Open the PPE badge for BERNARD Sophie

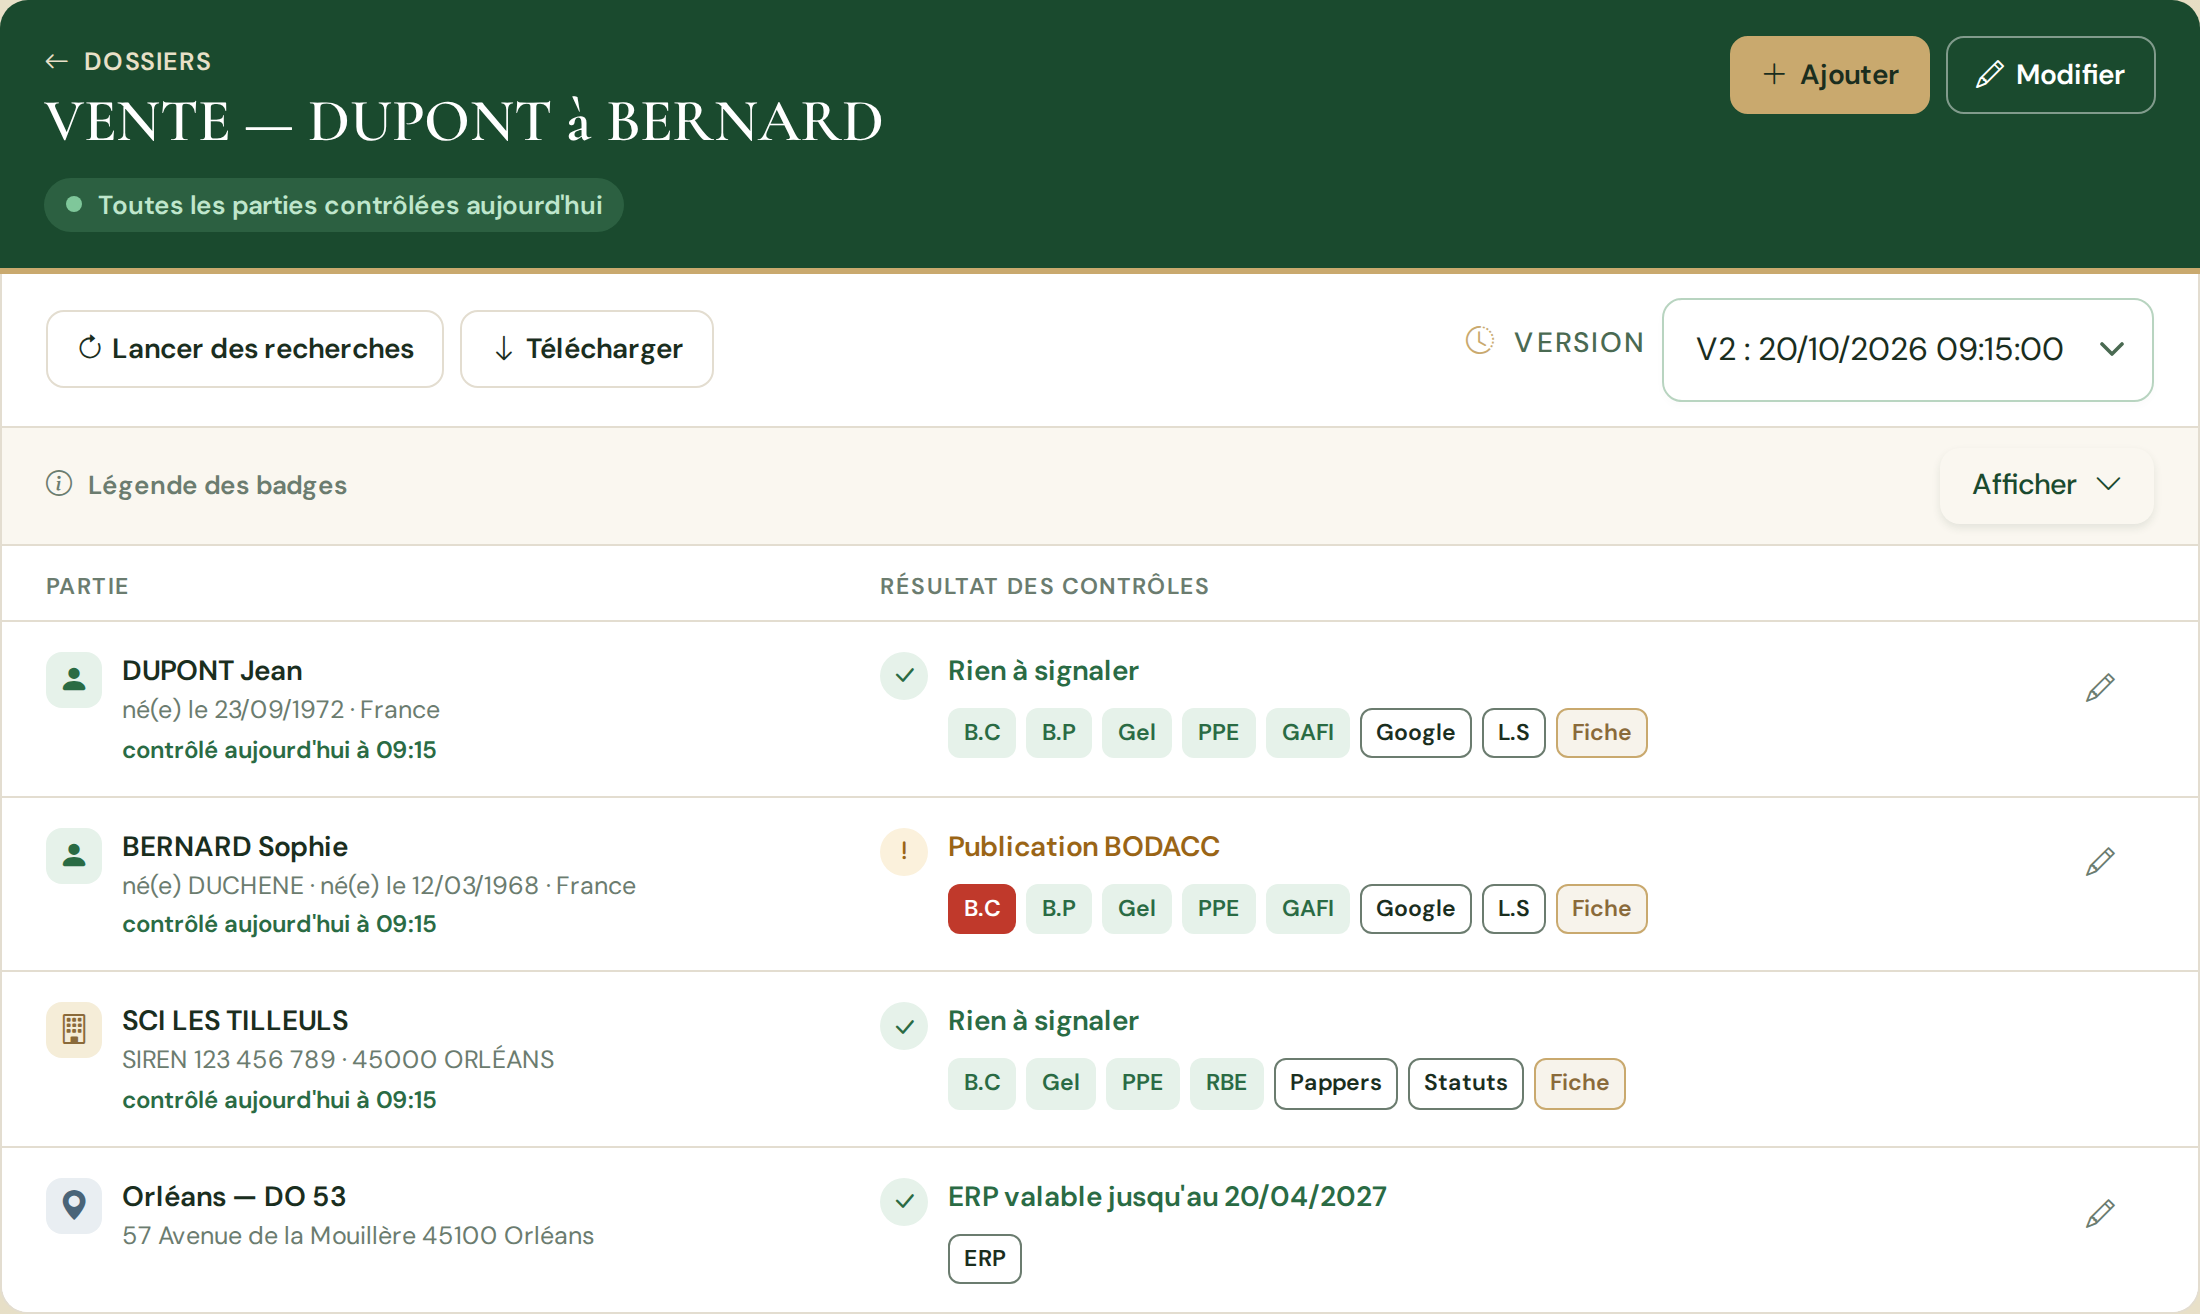pos(1218,909)
